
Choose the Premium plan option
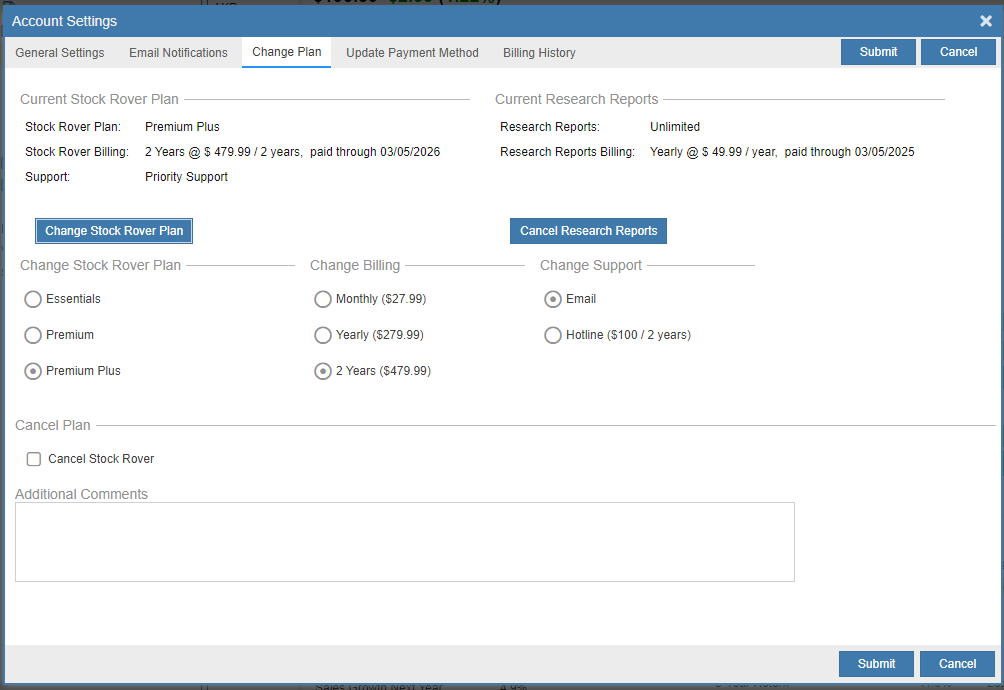point(33,335)
